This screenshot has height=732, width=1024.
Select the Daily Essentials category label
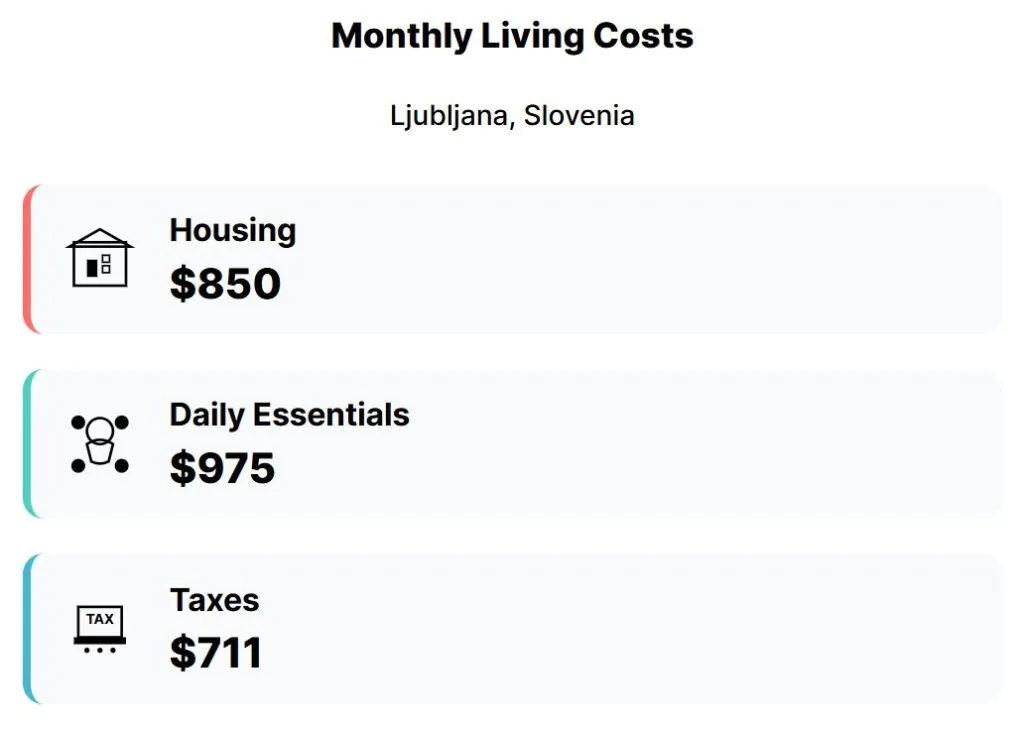click(x=289, y=415)
